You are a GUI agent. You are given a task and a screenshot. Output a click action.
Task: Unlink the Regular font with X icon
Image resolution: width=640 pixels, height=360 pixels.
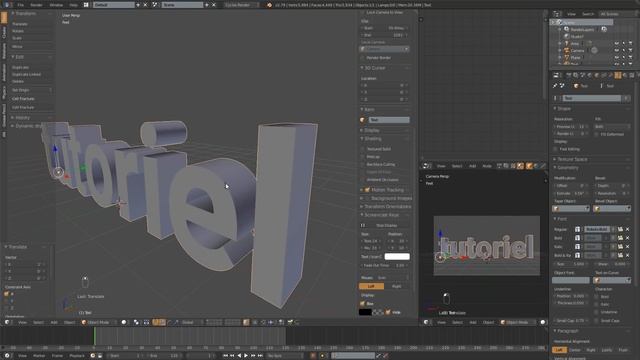pyautogui.click(x=628, y=229)
